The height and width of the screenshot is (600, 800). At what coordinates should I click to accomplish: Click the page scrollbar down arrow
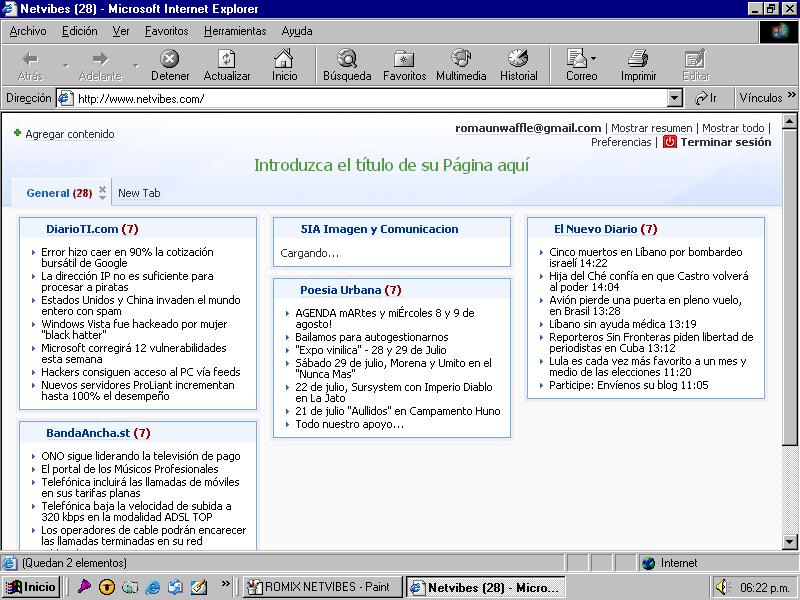789,541
